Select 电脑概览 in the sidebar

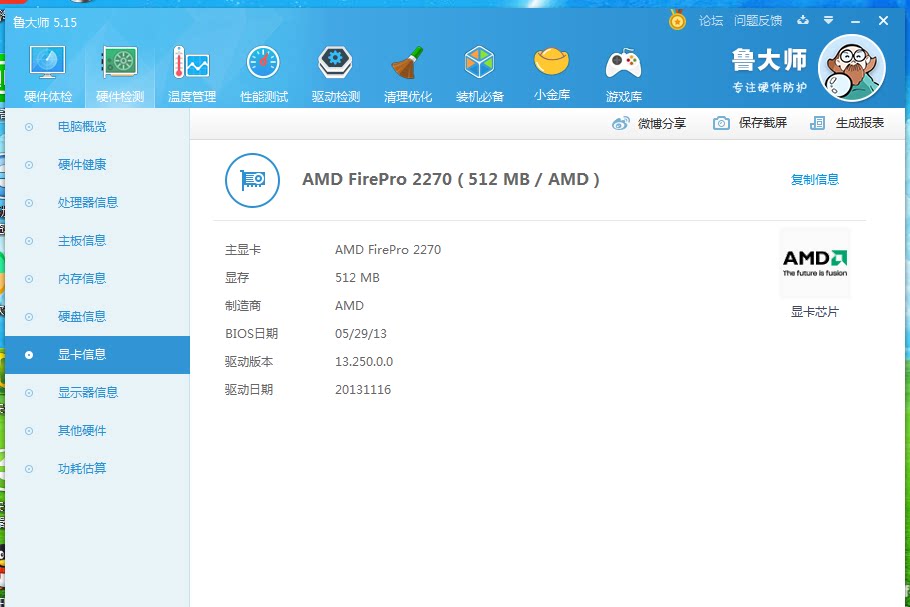click(97, 127)
